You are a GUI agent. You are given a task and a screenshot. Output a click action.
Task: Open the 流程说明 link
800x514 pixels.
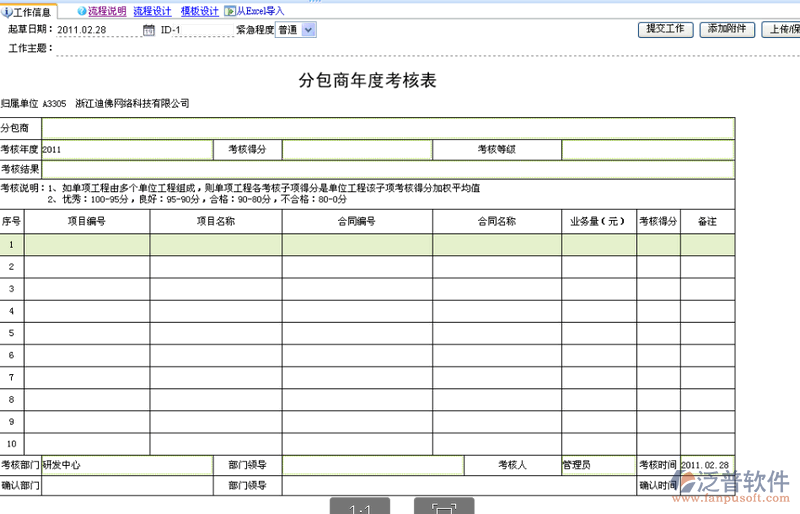pyautogui.click(x=107, y=11)
